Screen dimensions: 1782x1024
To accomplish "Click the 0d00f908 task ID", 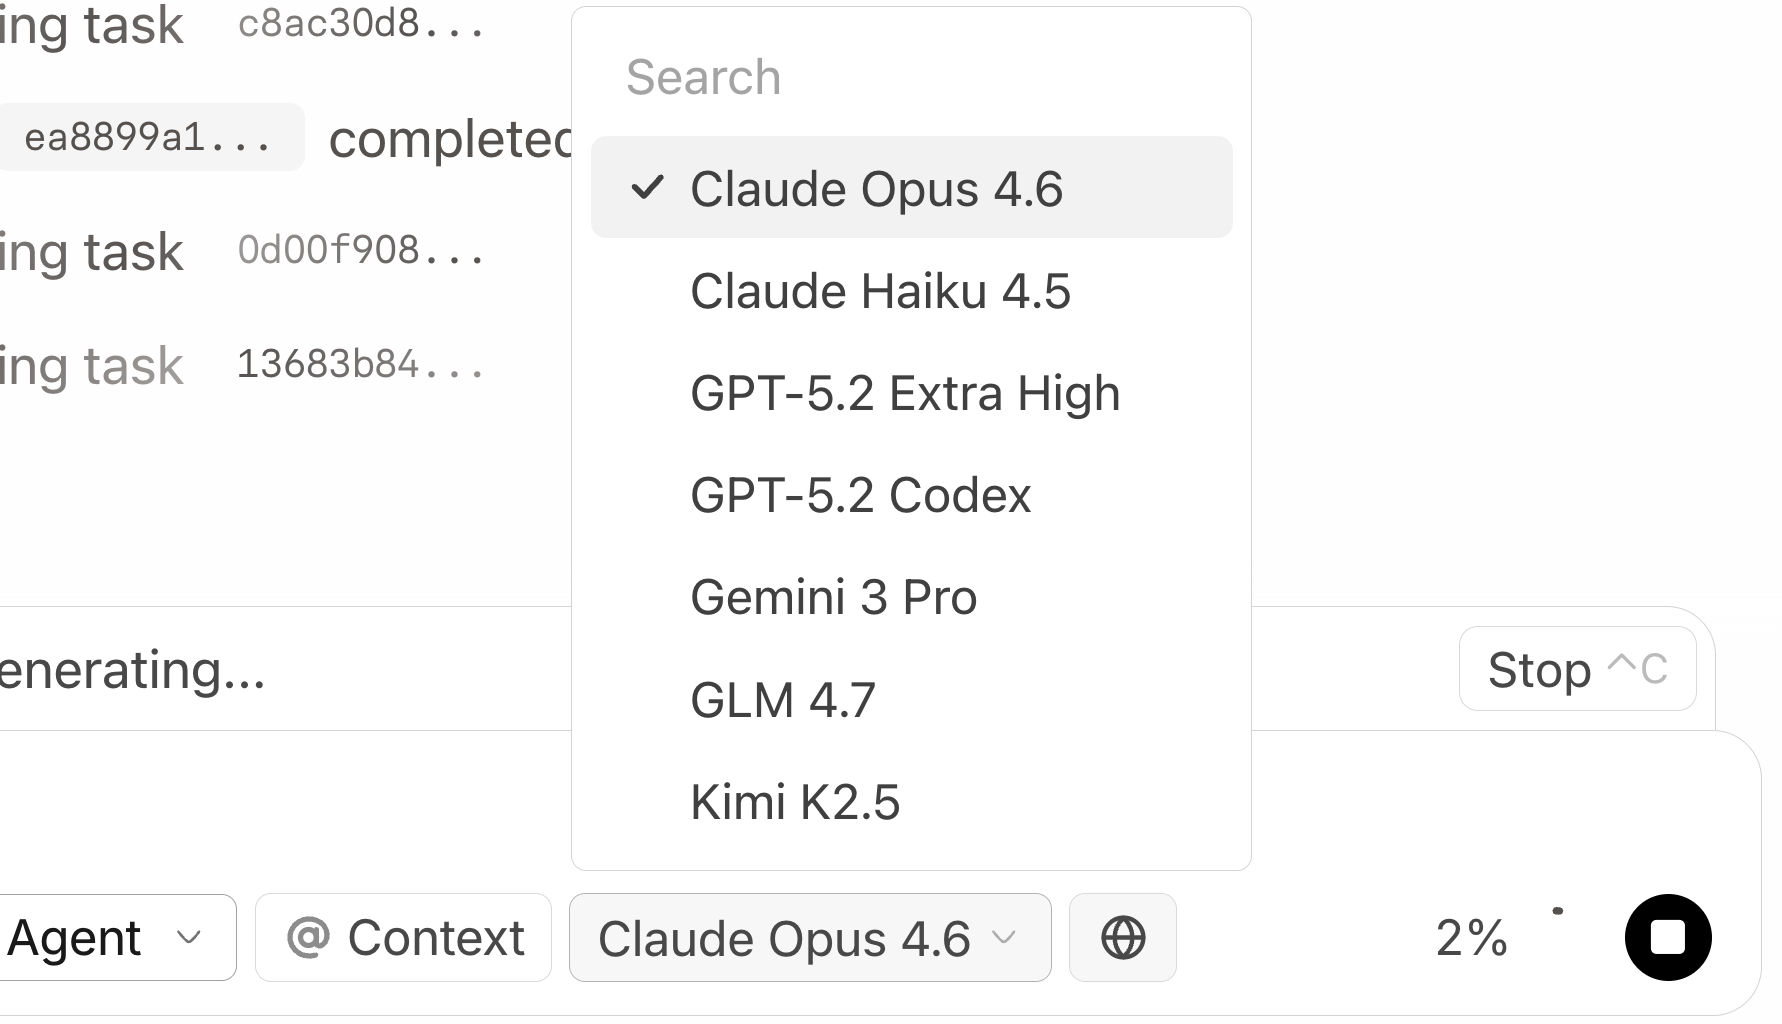I will click(360, 250).
